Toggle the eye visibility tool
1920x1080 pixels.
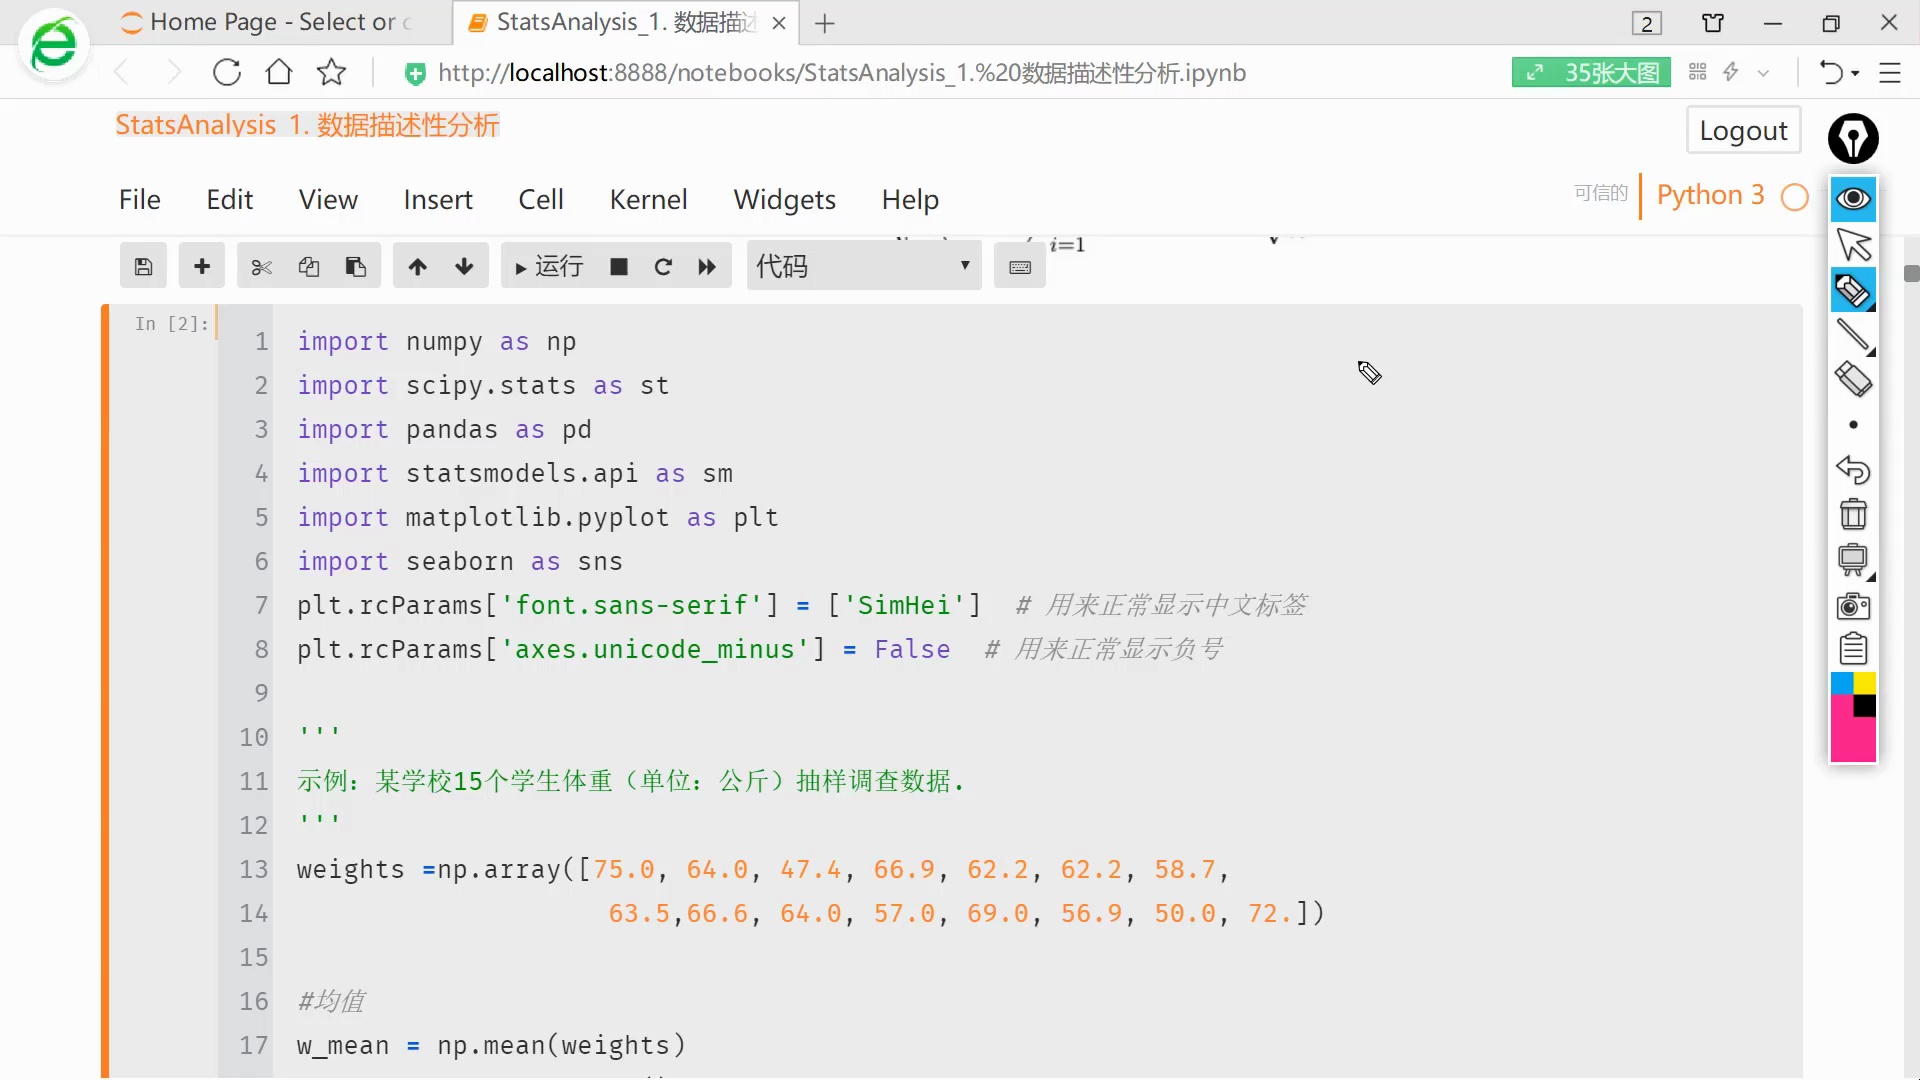(x=1853, y=199)
